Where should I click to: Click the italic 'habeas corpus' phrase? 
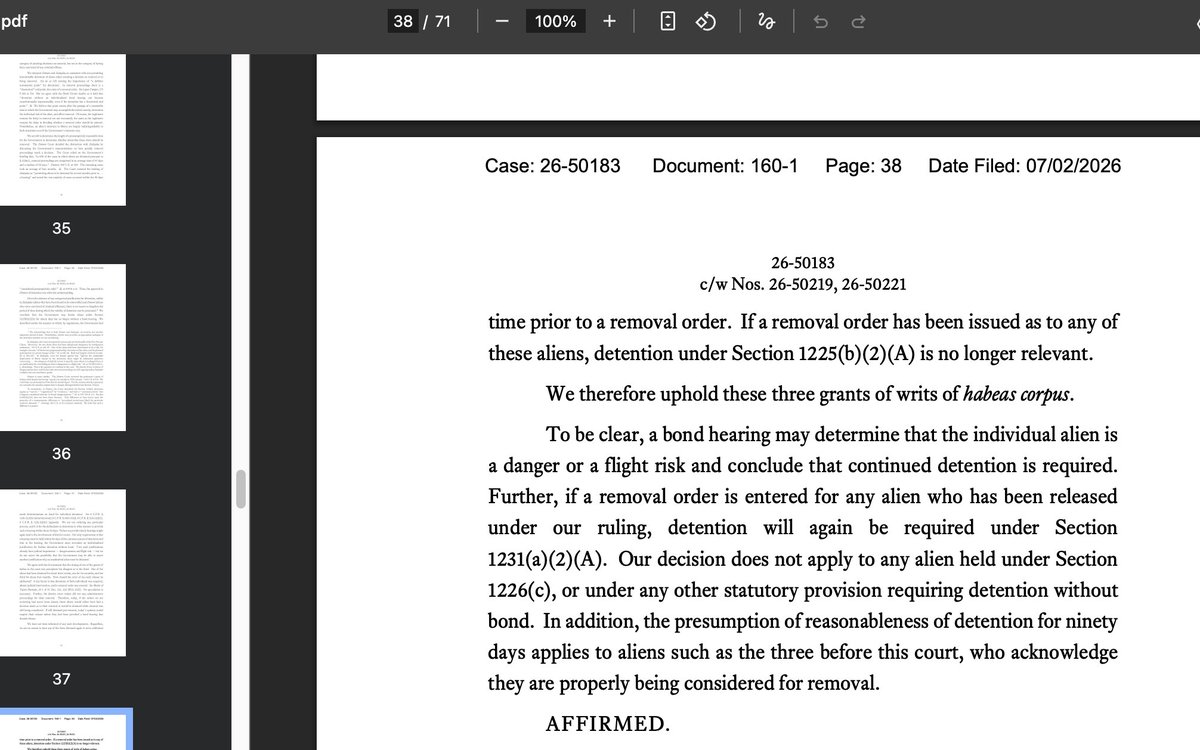coord(1018,394)
